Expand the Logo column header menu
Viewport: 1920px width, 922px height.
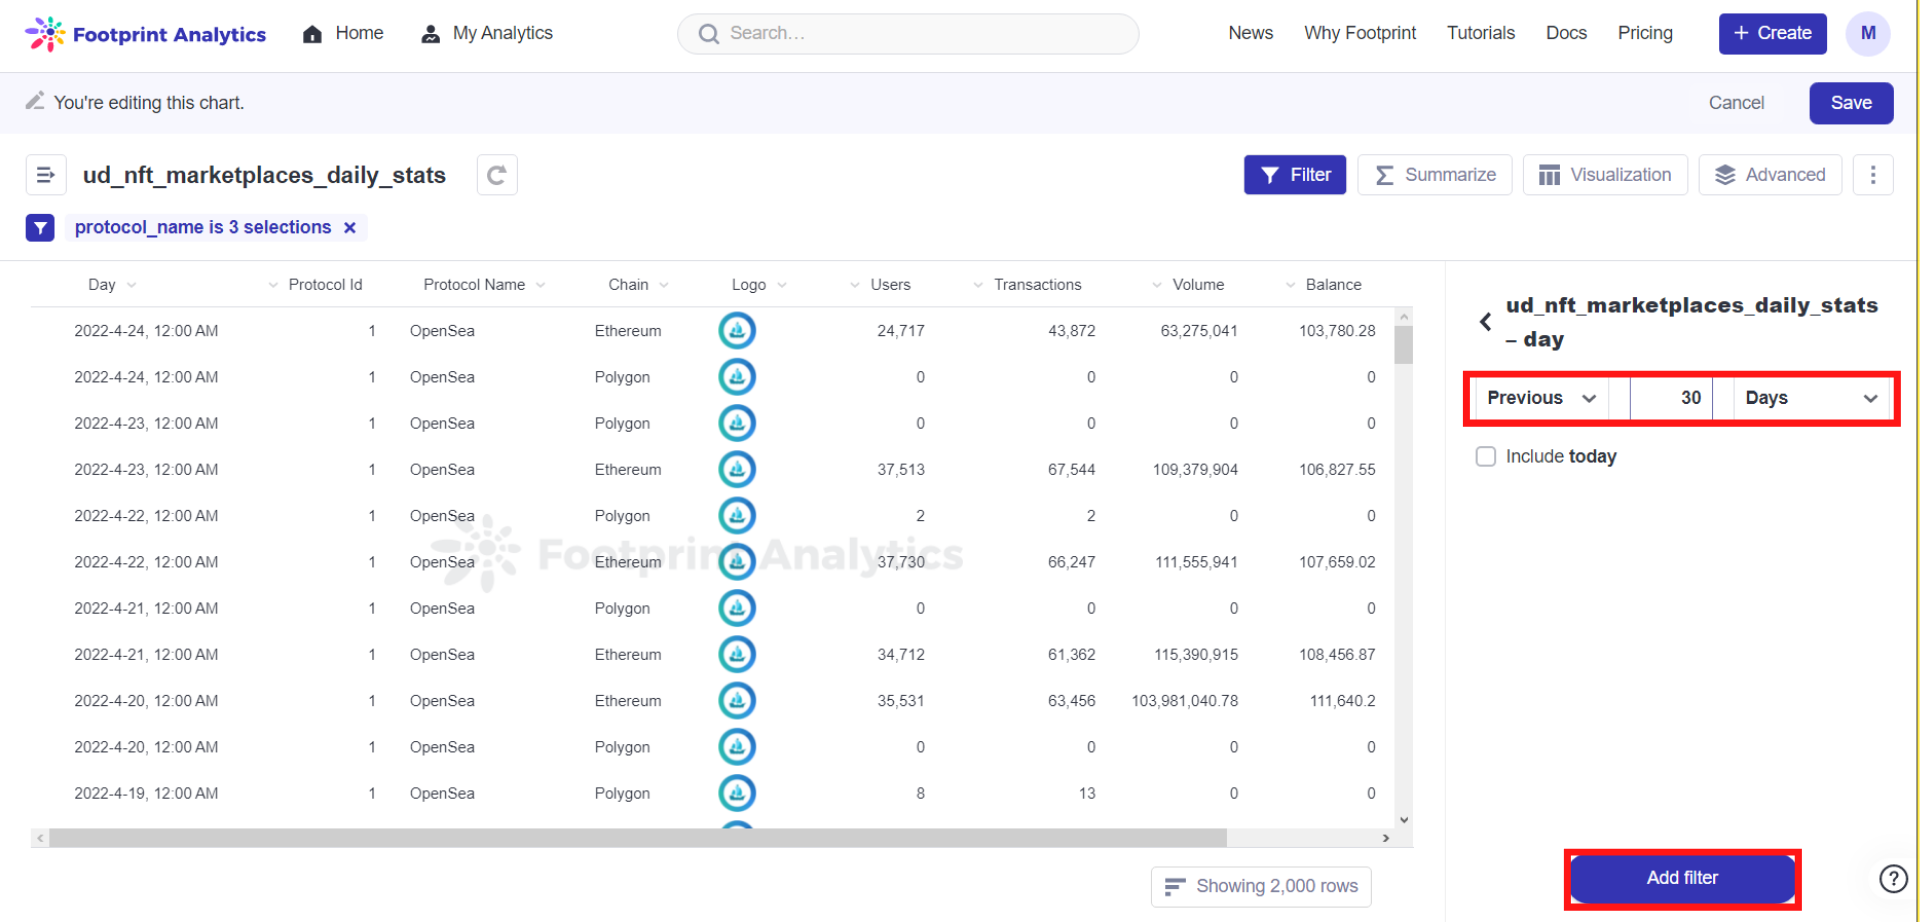(x=782, y=285)
